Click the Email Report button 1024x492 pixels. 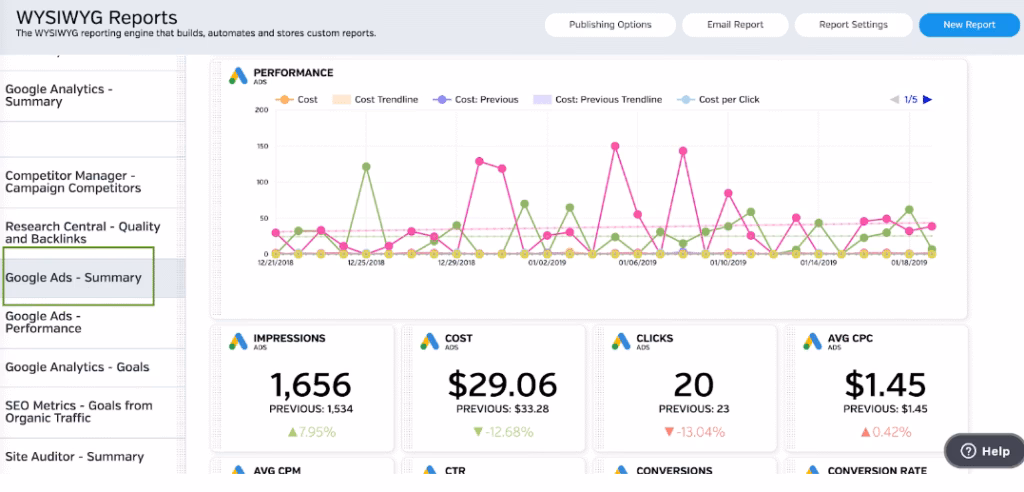click(x=735, y=25)
